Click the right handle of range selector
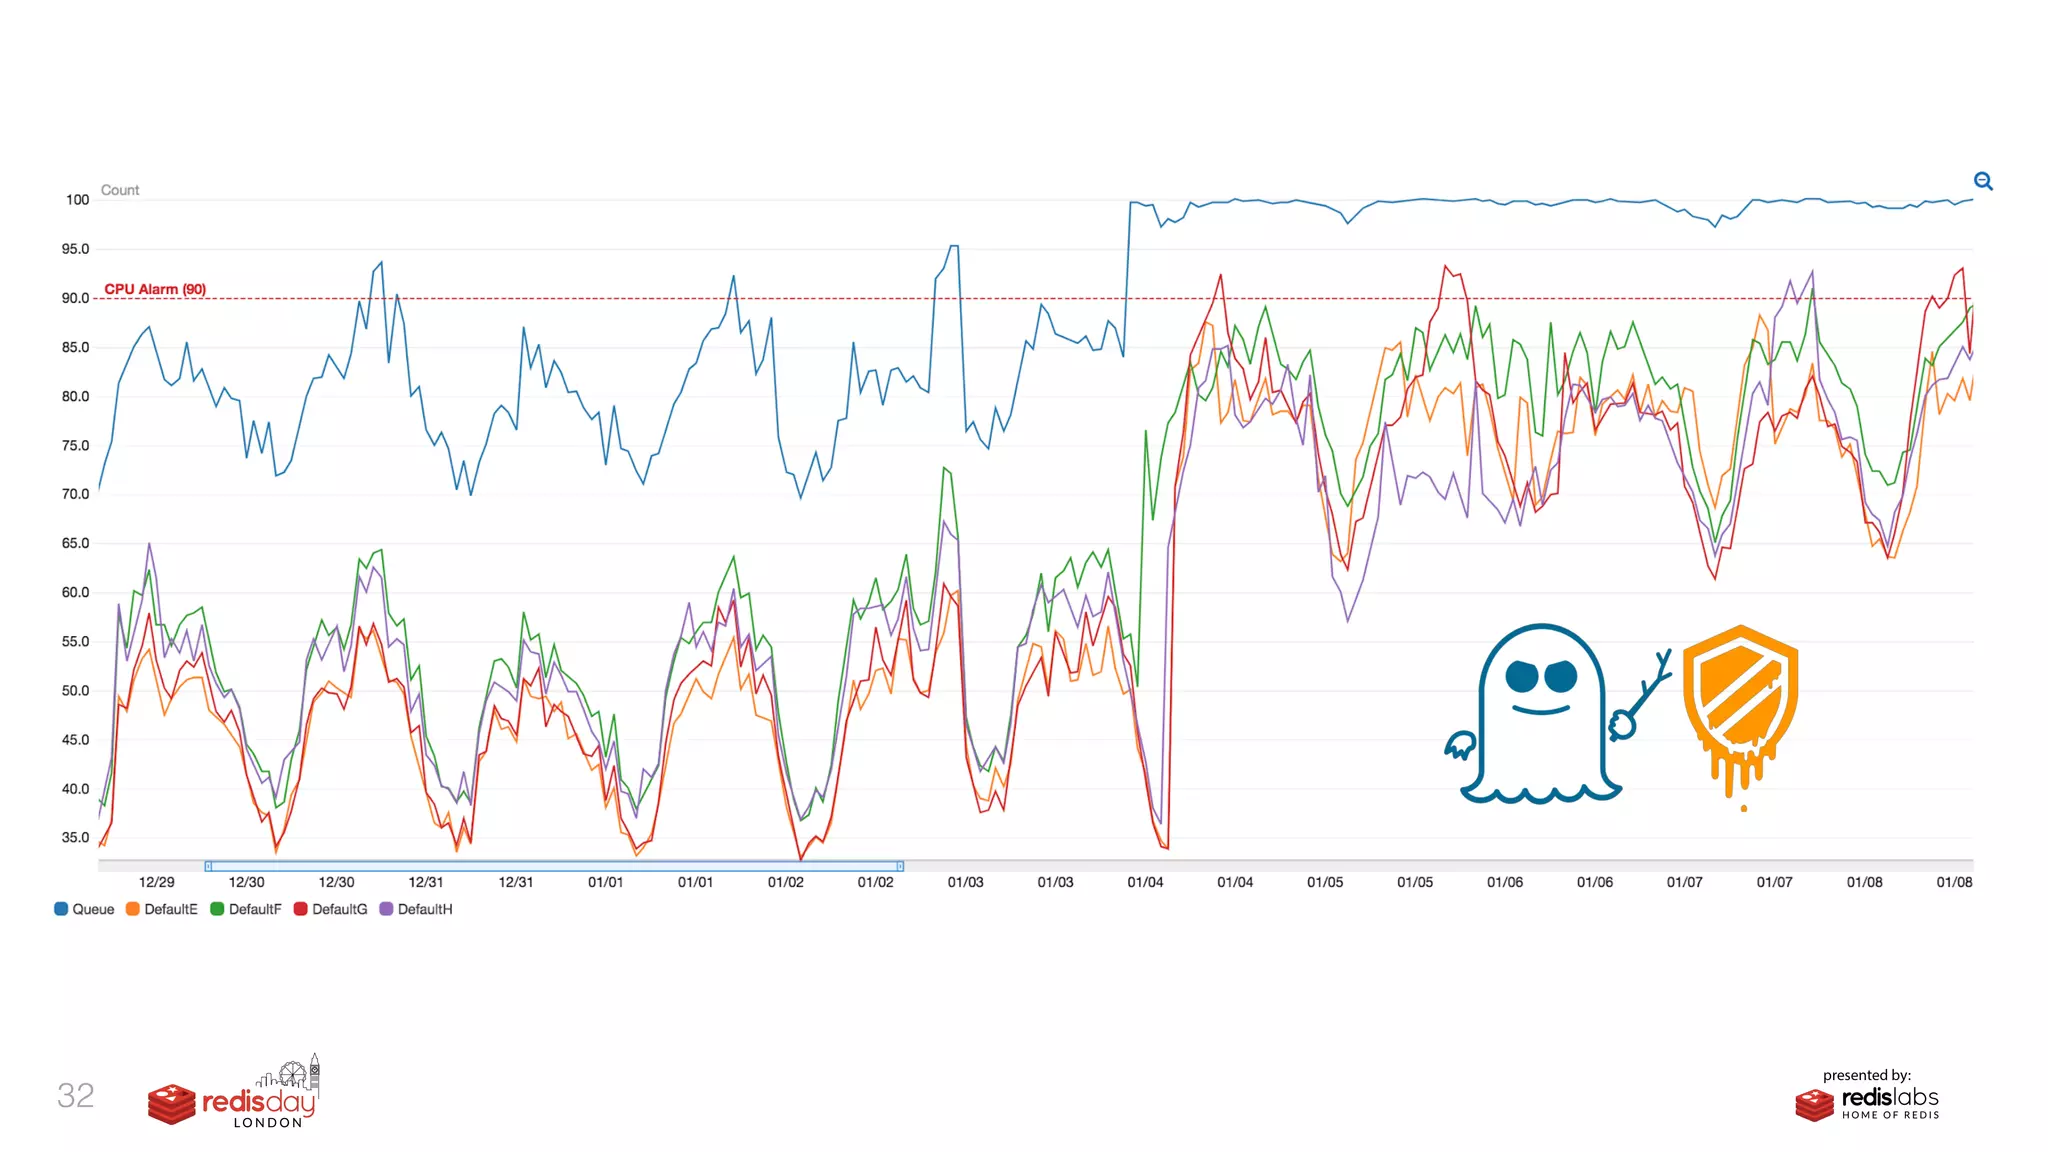The height and width of the screenshot is (1152, 2048). coord(900,866)
